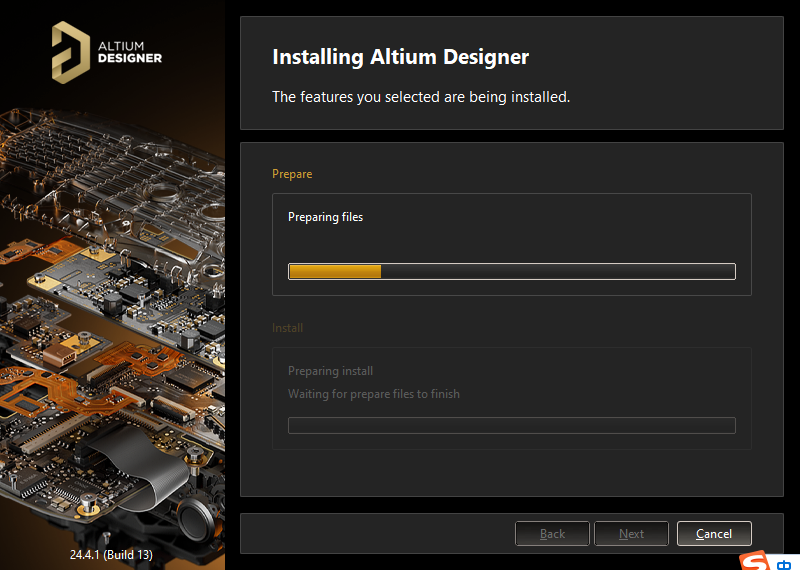The image size is (800, 570).
Task: Click the 'ALTIUM DESIGNER' brand text
Action: [x=130, y=53]
